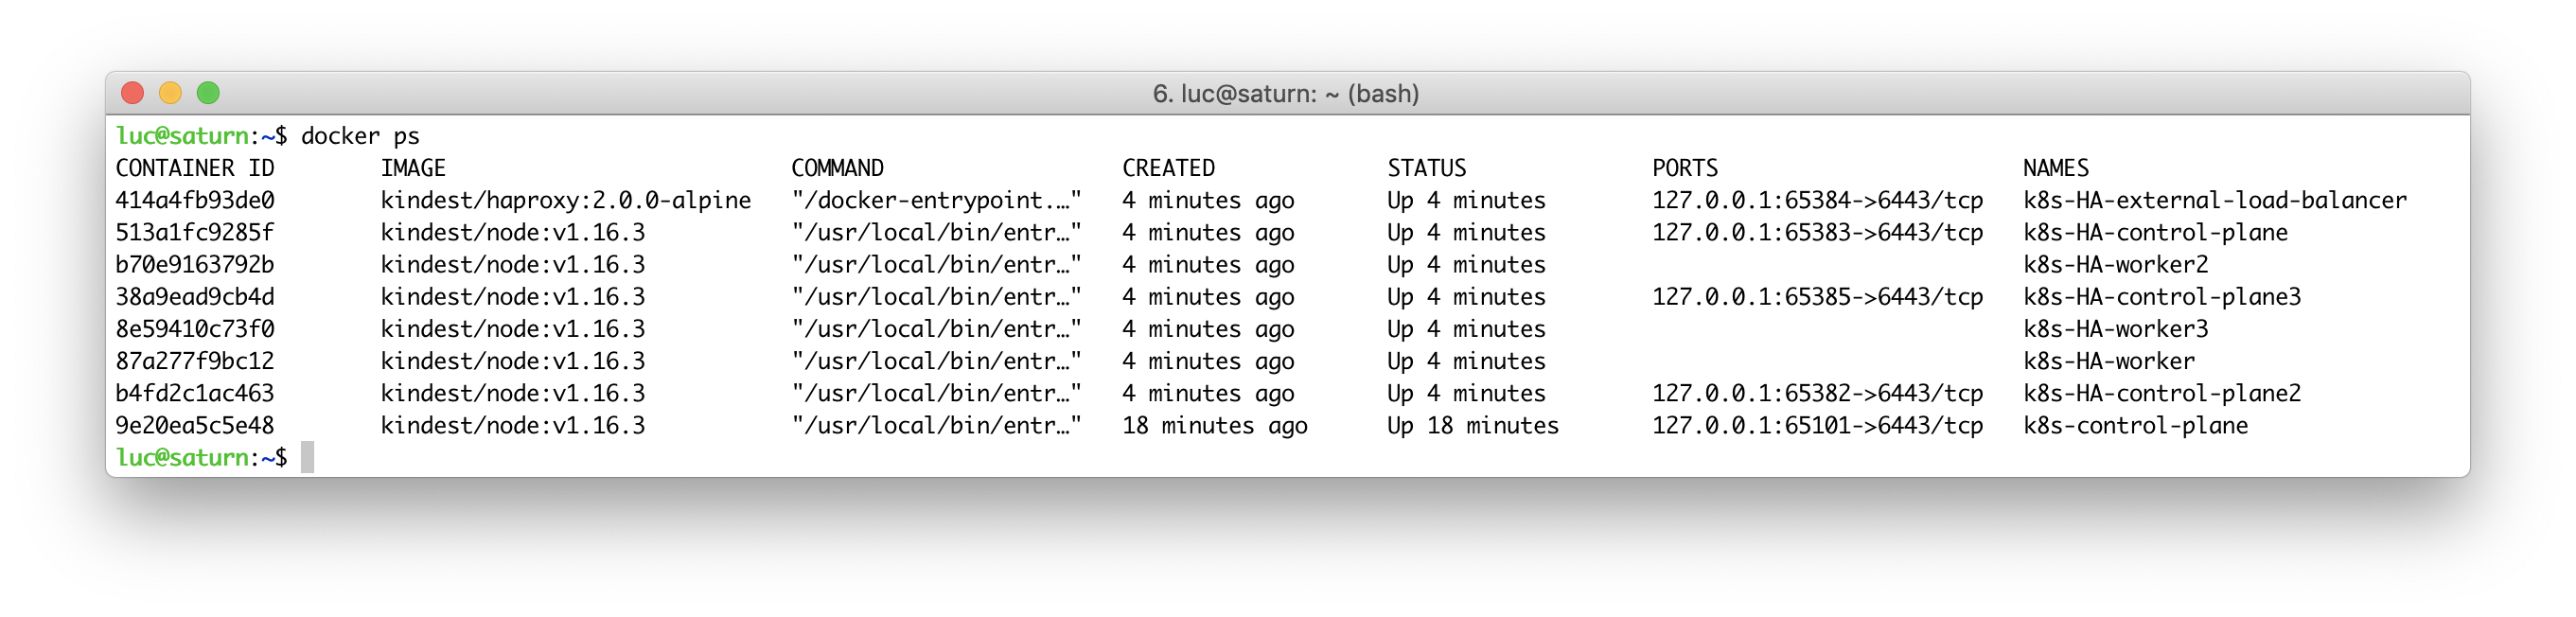The image size is (2576, 617).
Task: Click the cursor at the bottom prompt
Action: (x=307, y=457)
